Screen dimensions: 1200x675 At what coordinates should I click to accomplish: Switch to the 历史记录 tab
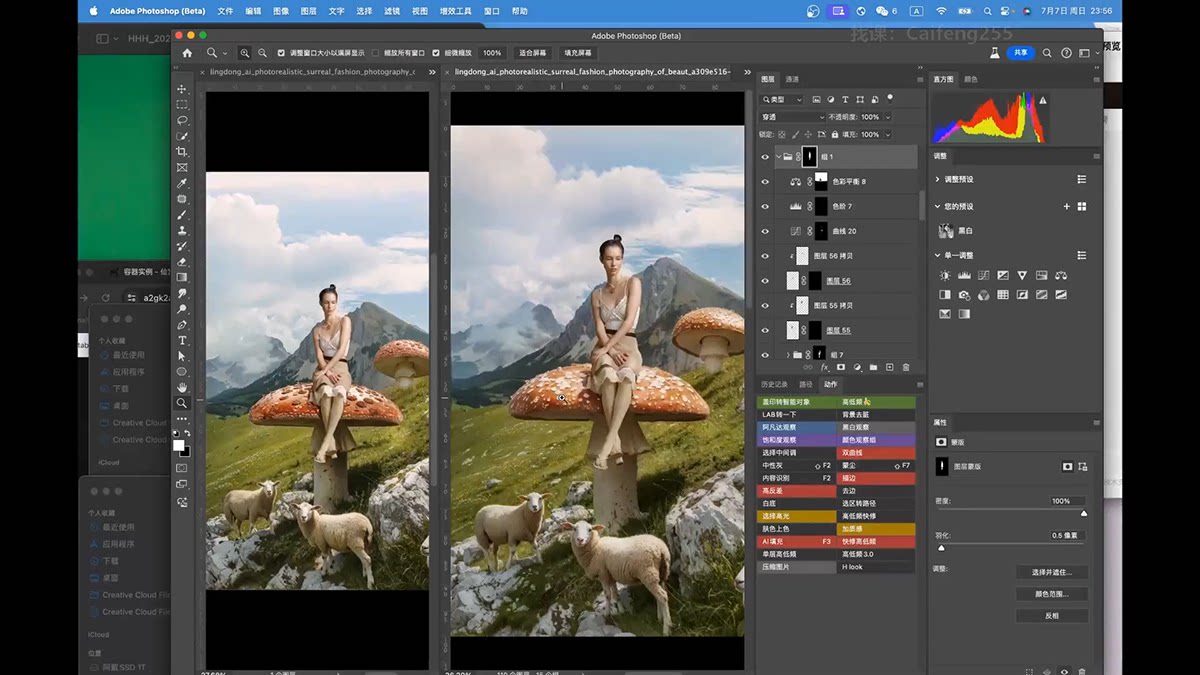[x=773, y=384]
